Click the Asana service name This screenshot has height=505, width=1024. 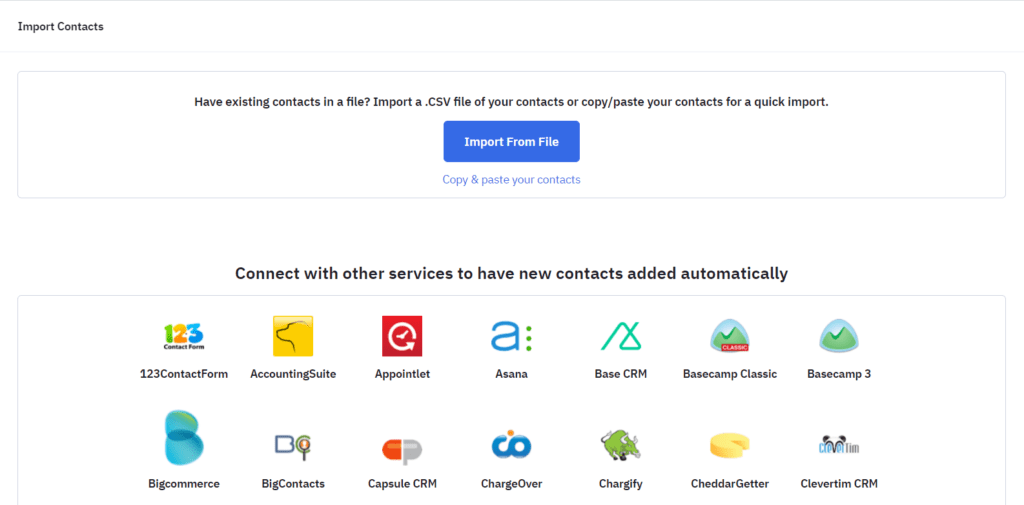(x=511, y=374)
